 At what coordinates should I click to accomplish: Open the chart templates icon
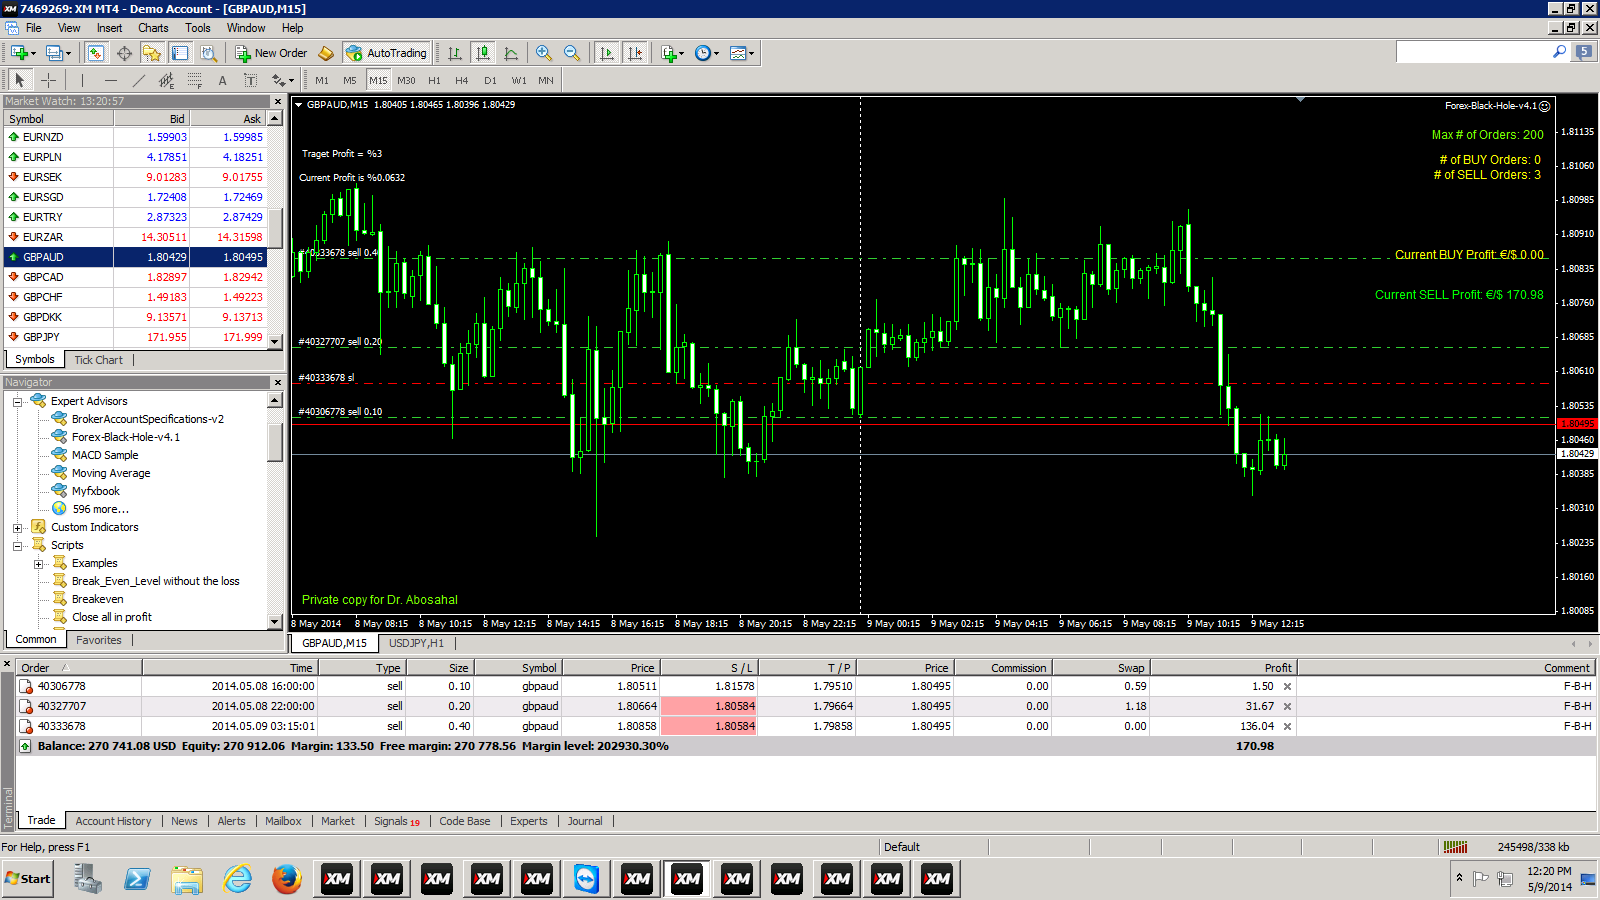tap(737, 53)
